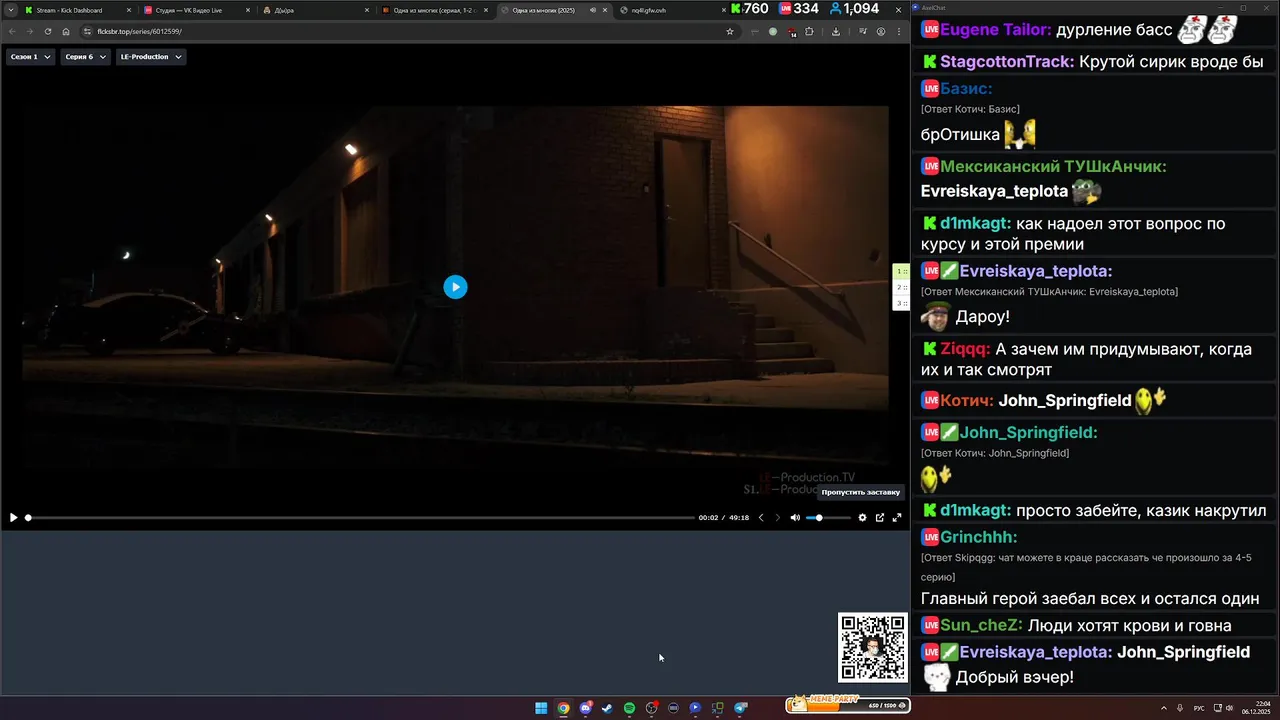Open Chrome from the taskbar
The height and width of the screenshot is (720, 1280).
[x=563, y=708]
